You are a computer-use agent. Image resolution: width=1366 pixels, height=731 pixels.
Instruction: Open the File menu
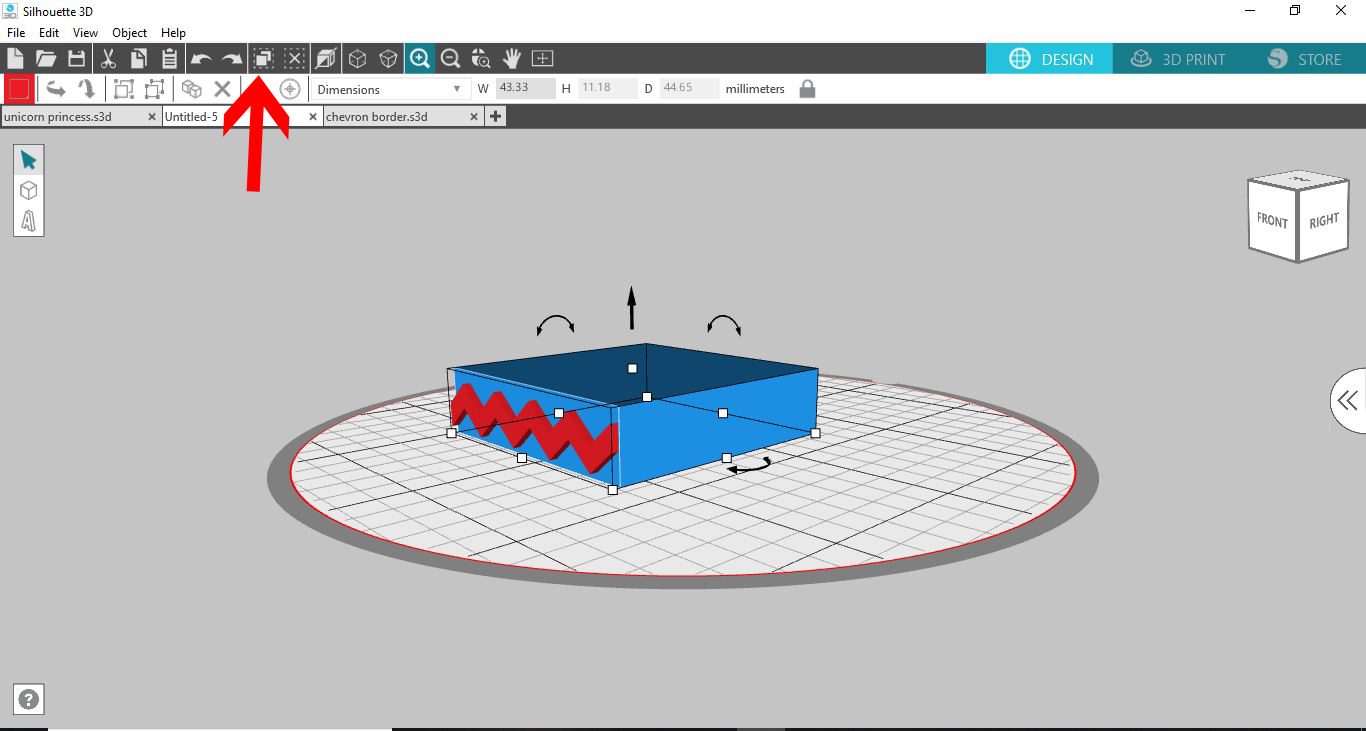click(16, 33)
